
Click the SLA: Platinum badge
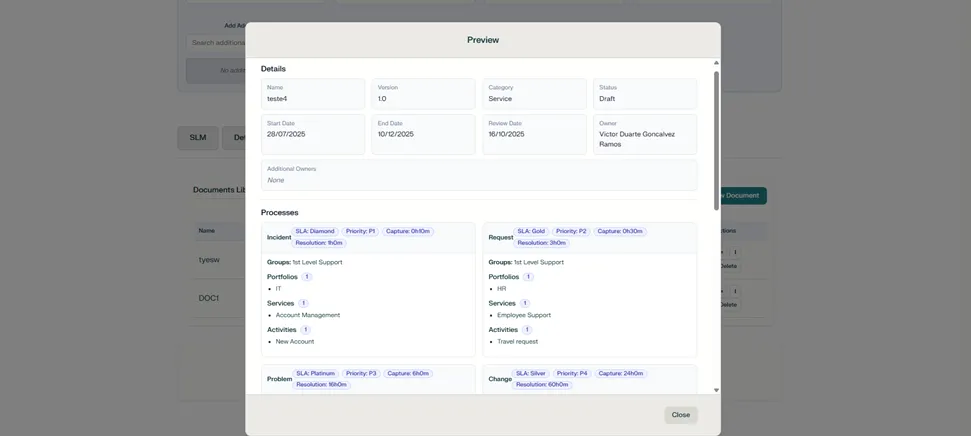click(x=316, y=373)
